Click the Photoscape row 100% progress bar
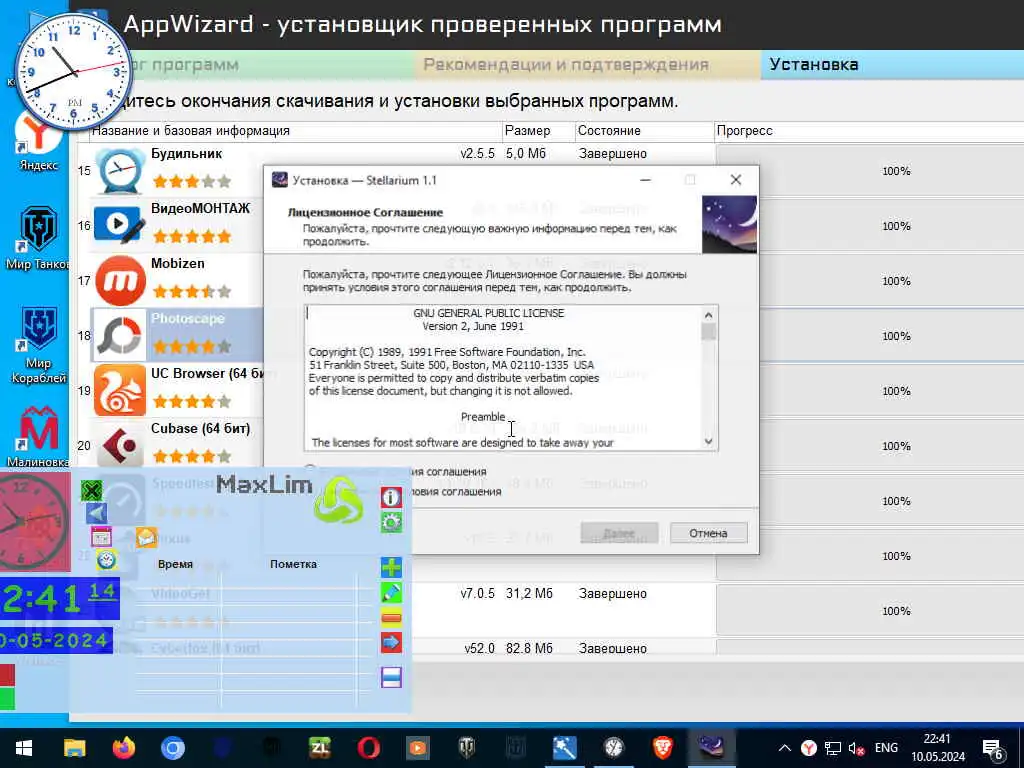Viewport: 1024px width, 768px height. pos(871,336)
